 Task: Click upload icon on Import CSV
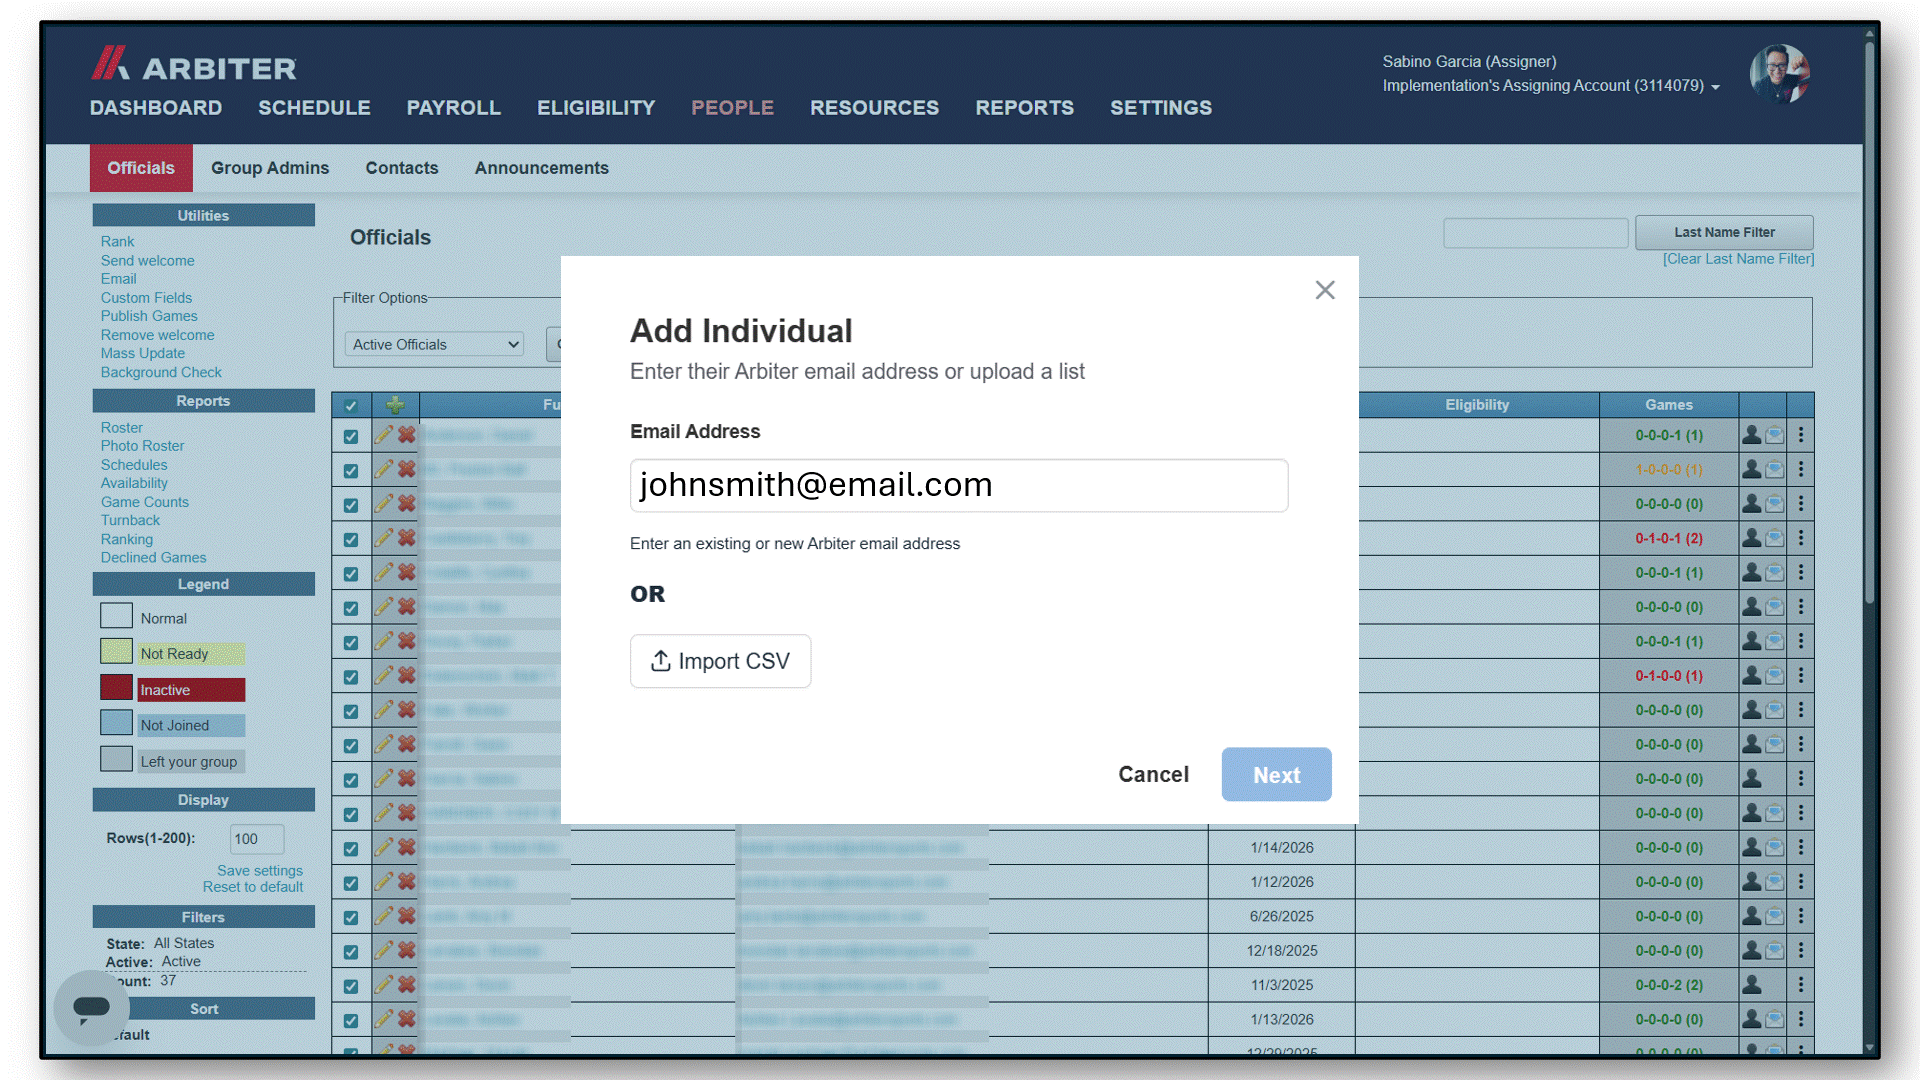(661, 661)
